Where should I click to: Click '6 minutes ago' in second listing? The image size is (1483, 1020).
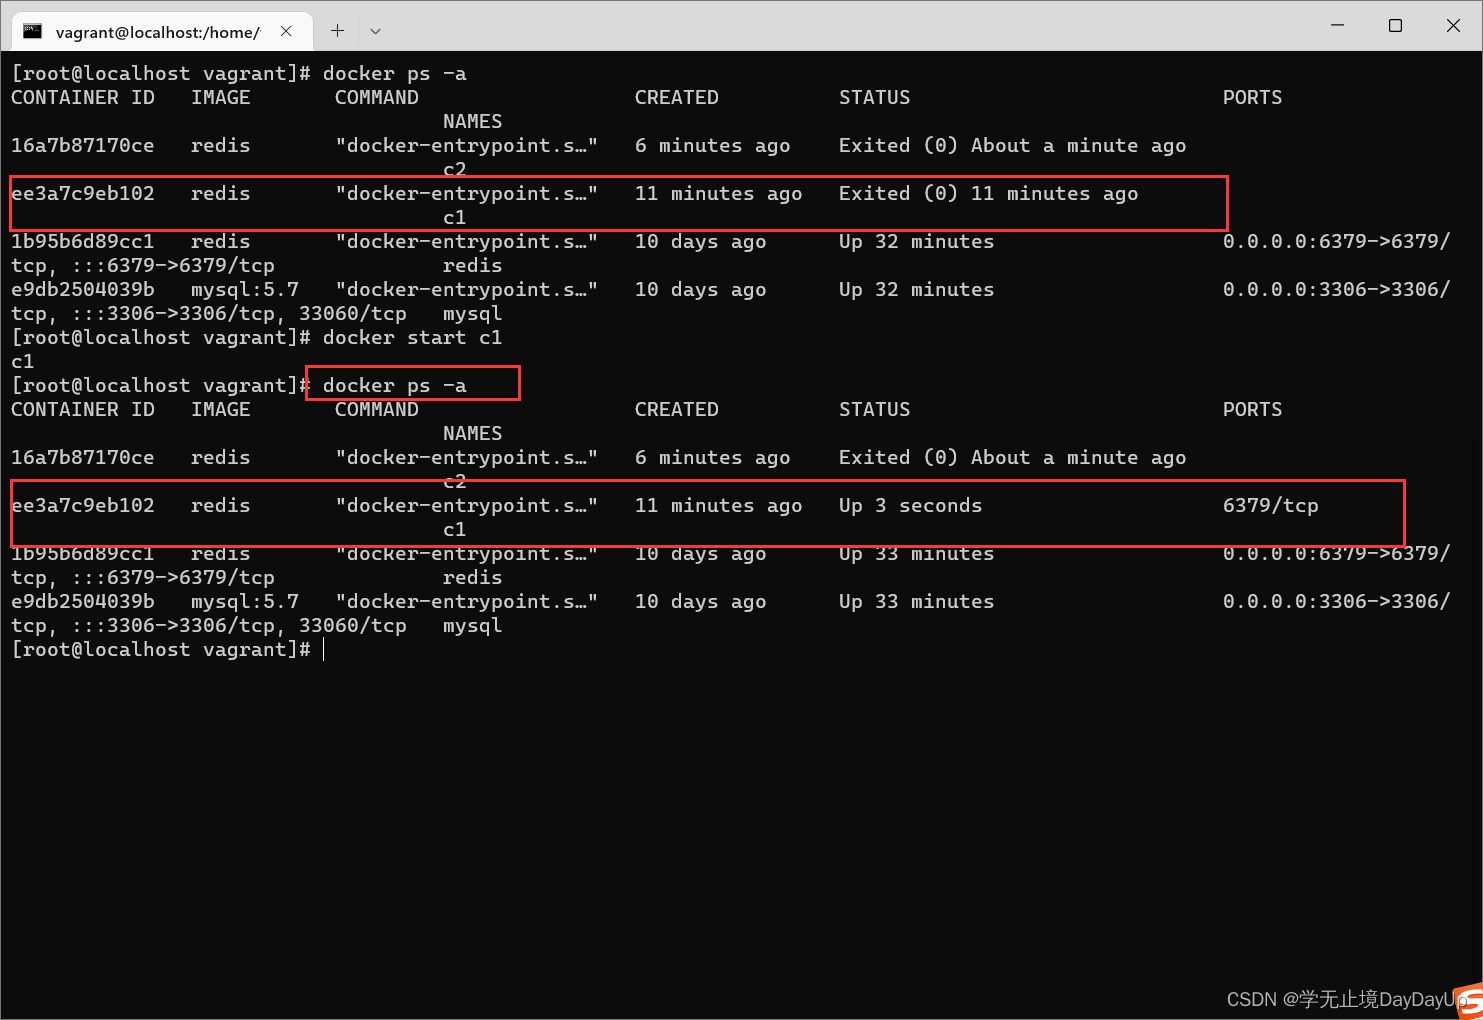712,458
